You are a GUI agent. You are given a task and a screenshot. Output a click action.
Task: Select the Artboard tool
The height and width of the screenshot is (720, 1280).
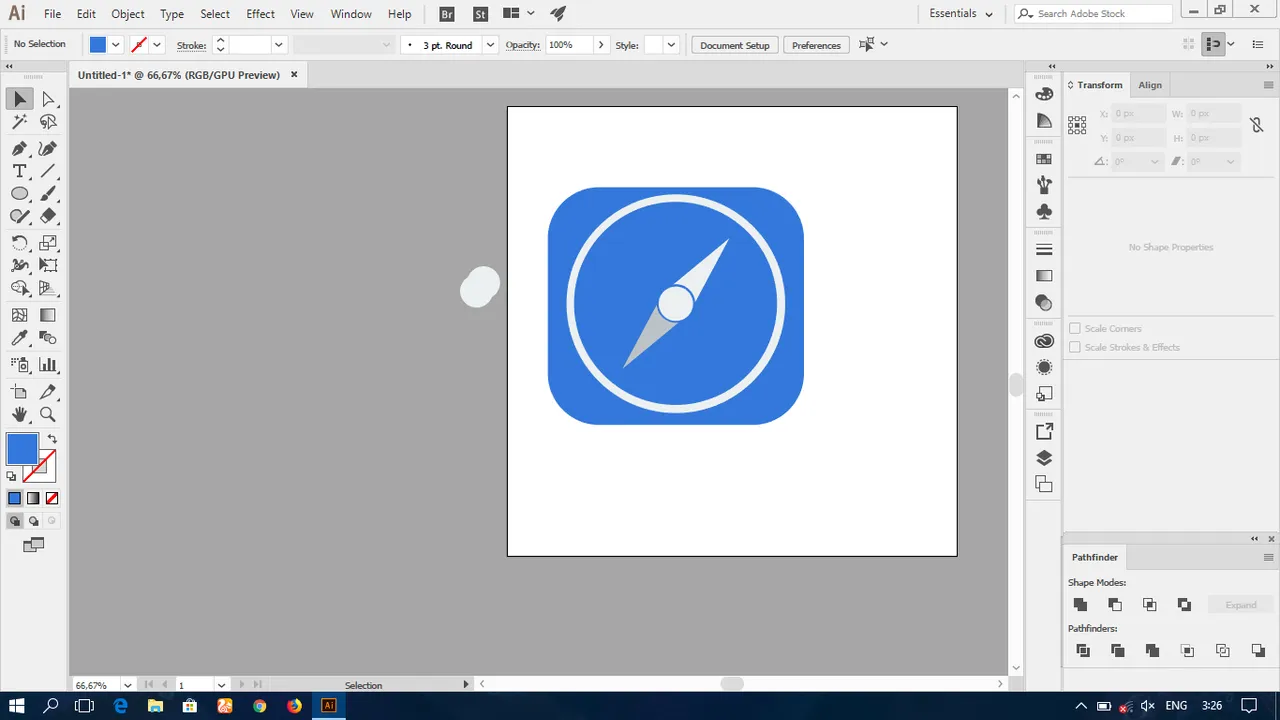coord(20,392)
